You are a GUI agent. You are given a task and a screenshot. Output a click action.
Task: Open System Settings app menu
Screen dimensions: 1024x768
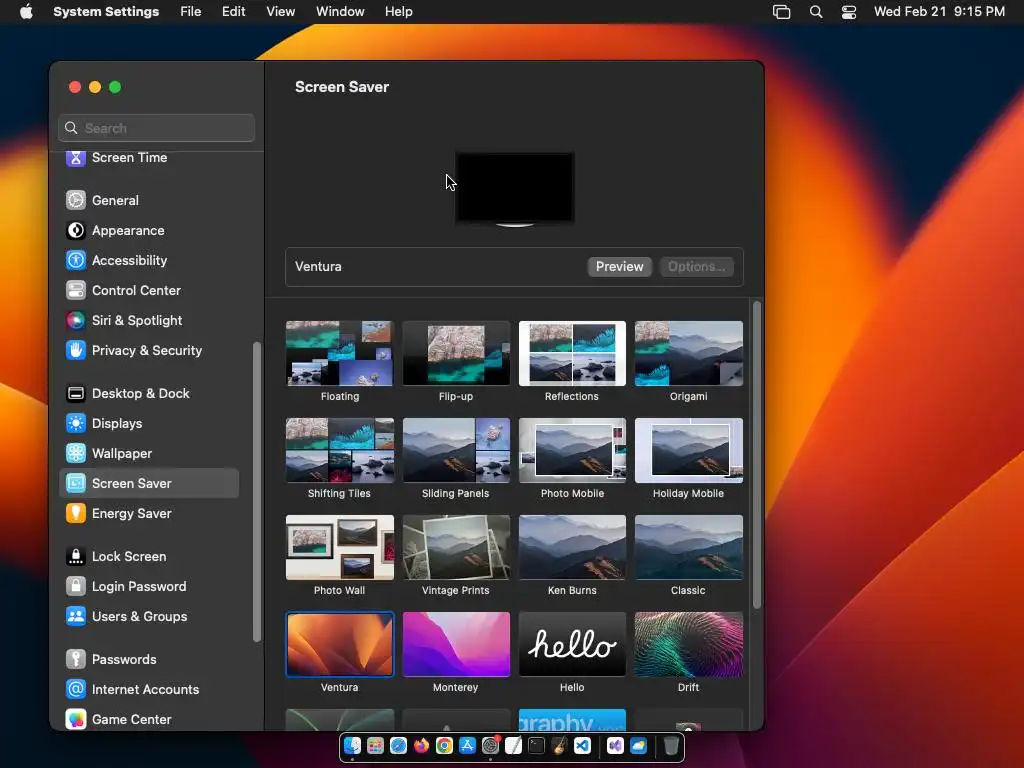106,12
